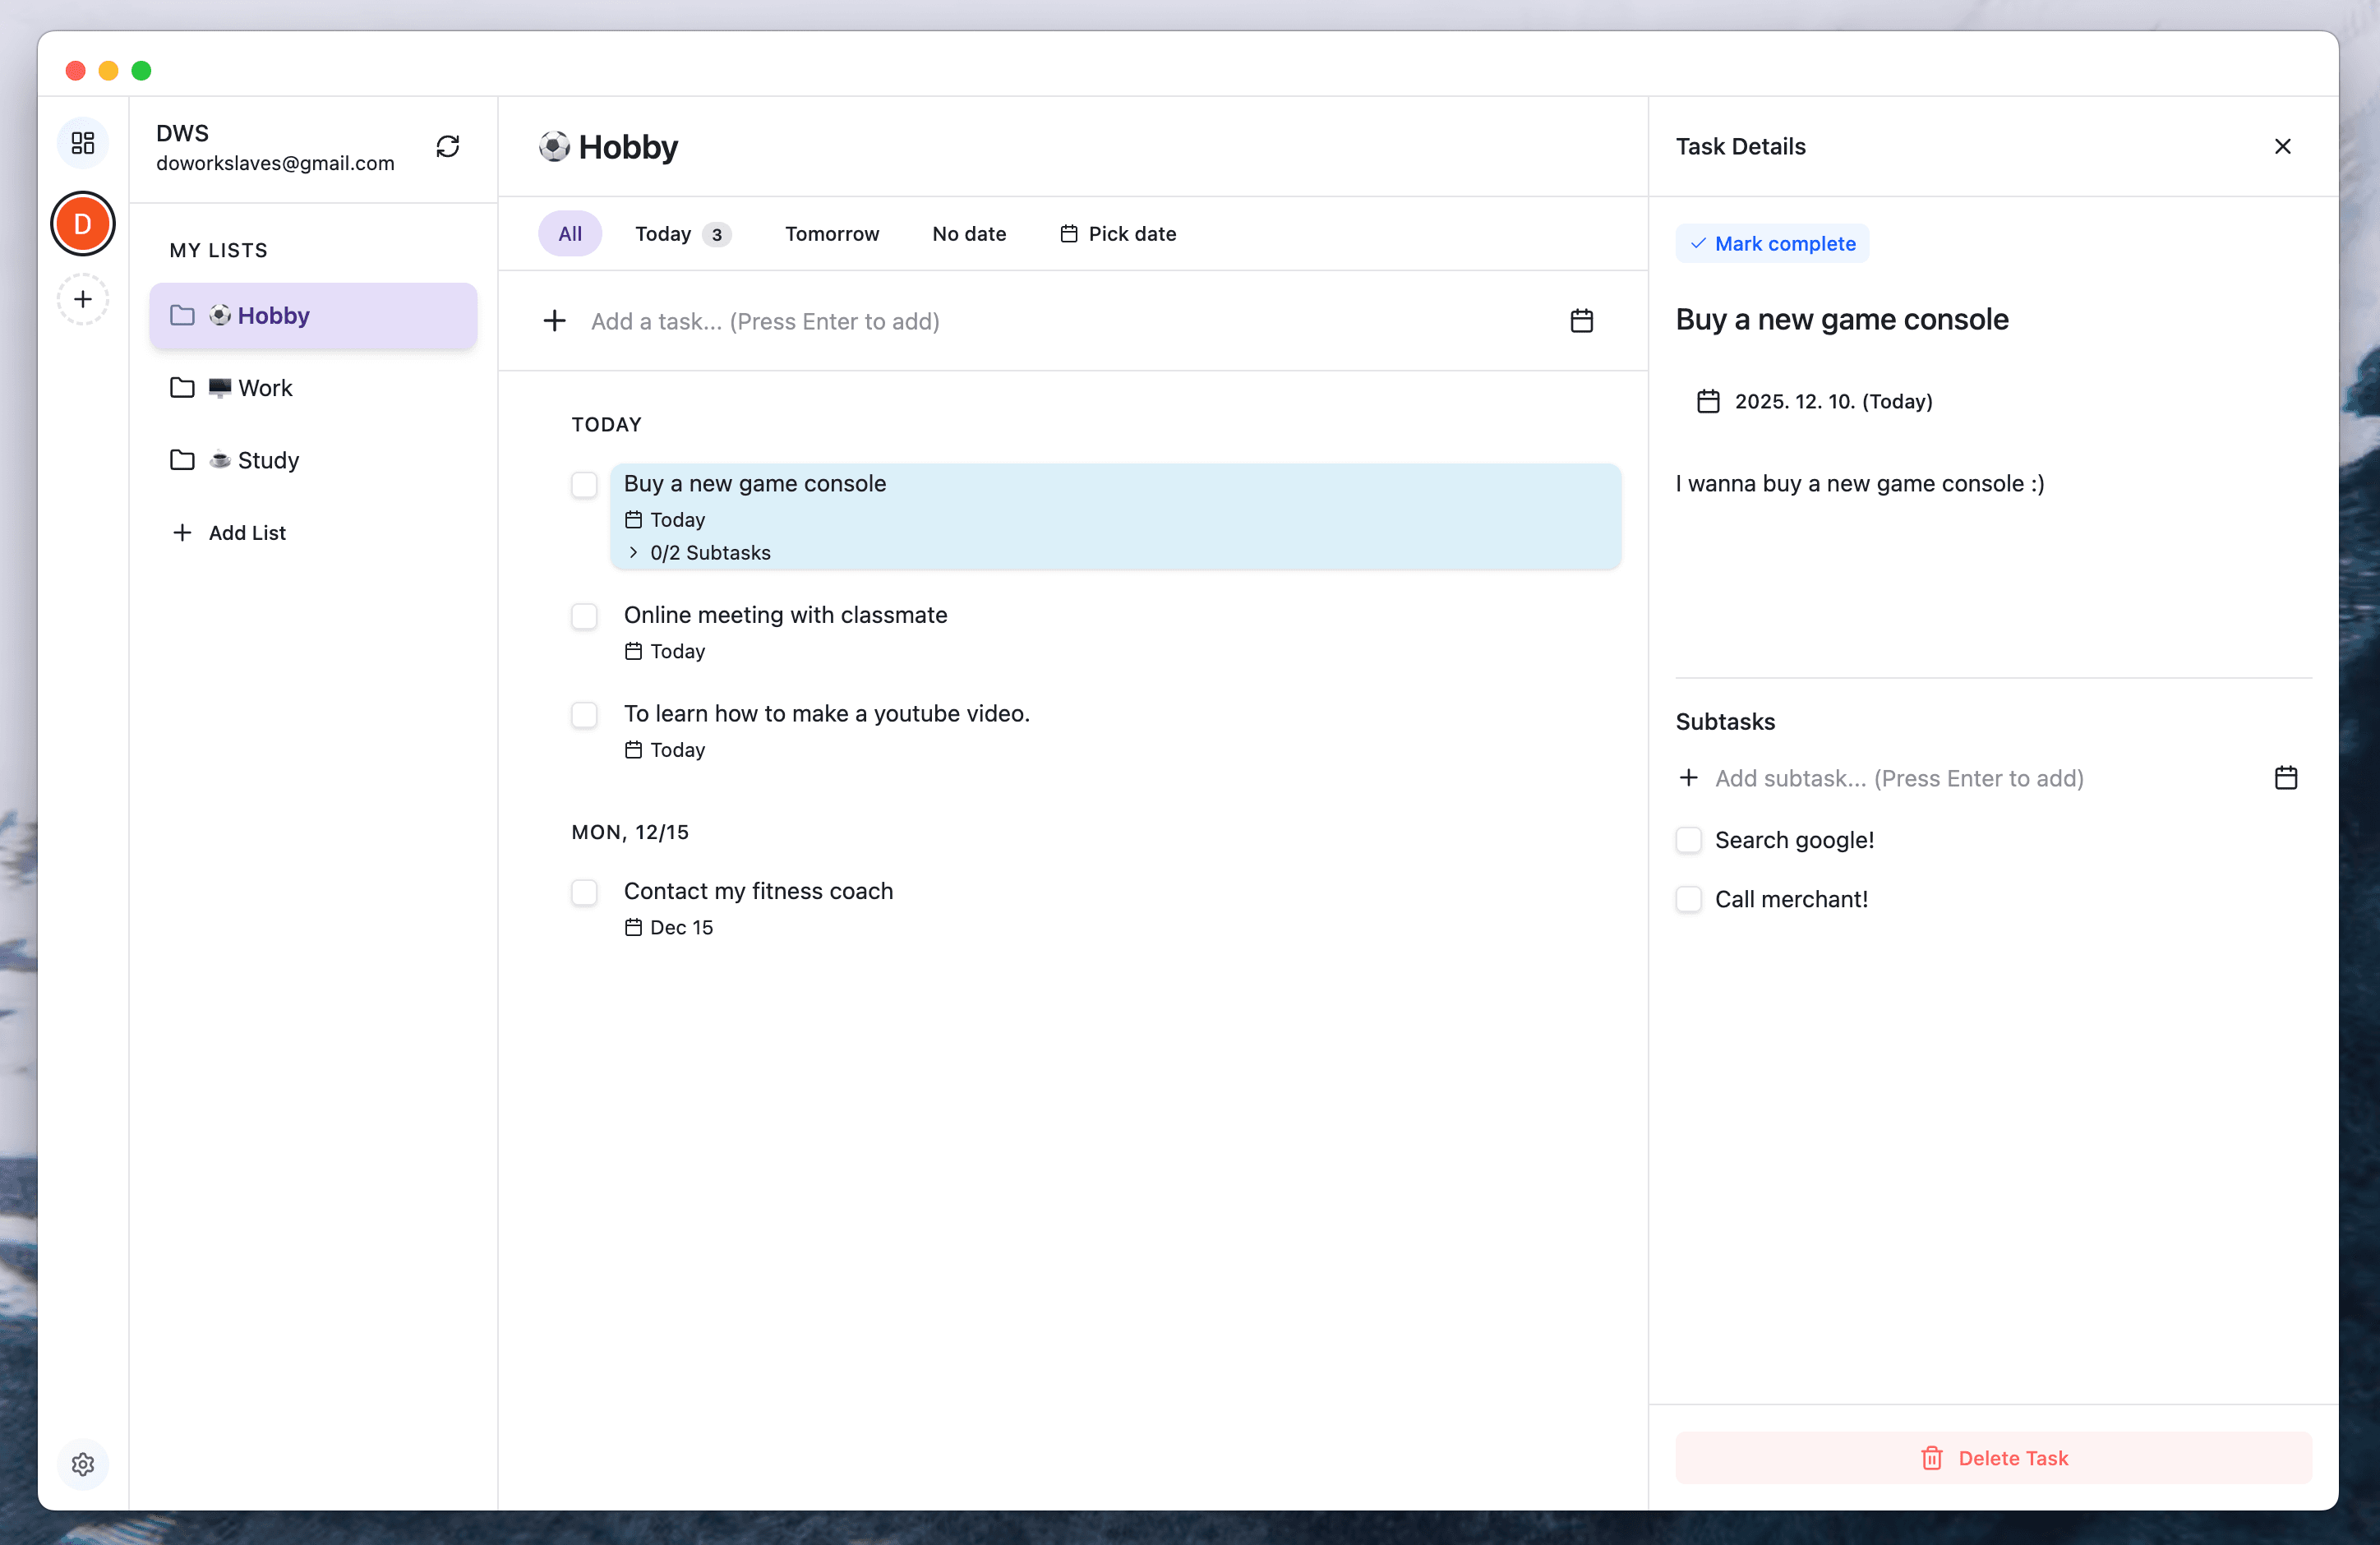Screen dimensions: 2380x1545
Task: Click the sync refresh icon
Action: [x=447, y=146]
